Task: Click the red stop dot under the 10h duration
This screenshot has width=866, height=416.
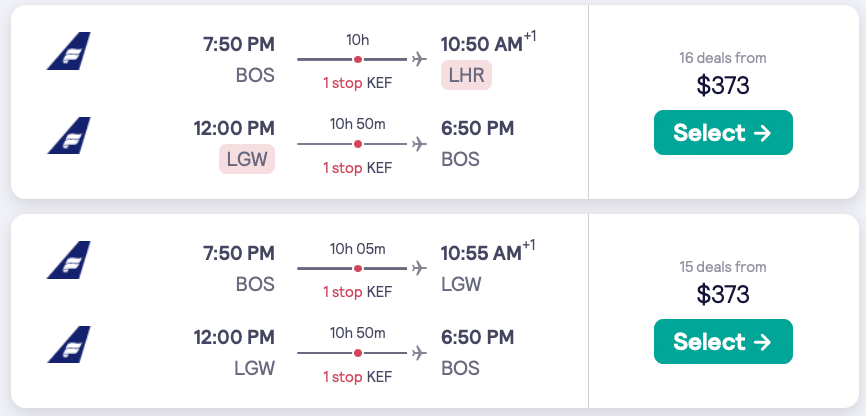Action: (x=358, y=59)
